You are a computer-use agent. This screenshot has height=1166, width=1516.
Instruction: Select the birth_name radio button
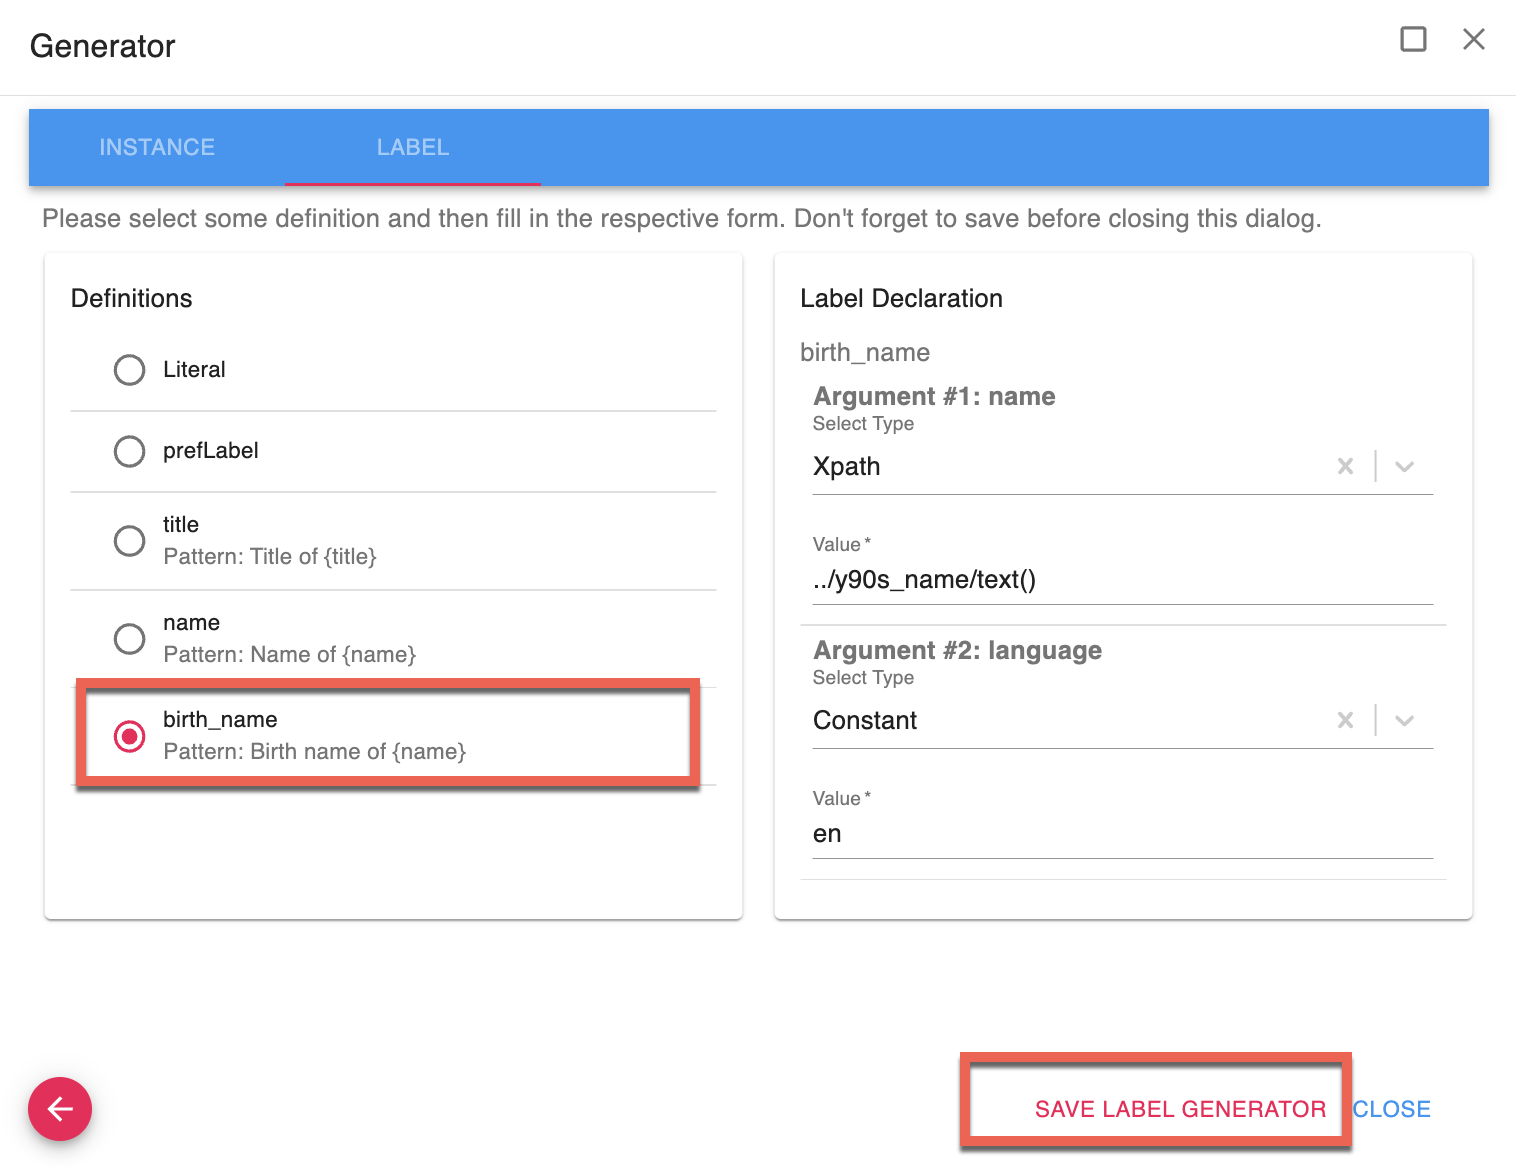129,736
